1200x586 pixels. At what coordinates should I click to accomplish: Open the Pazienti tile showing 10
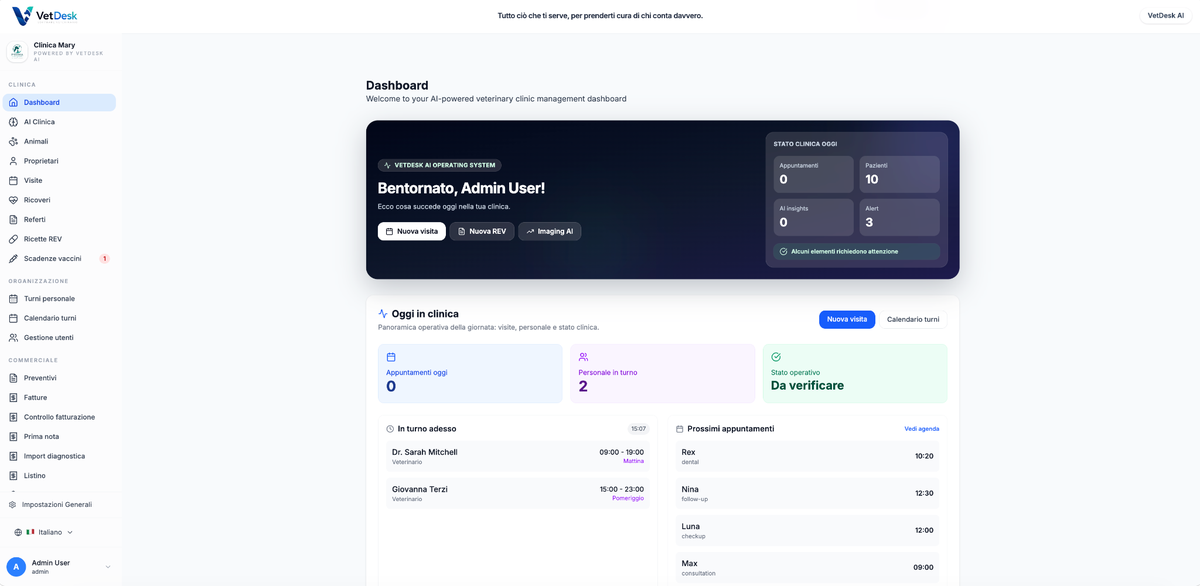coord(900,174)
